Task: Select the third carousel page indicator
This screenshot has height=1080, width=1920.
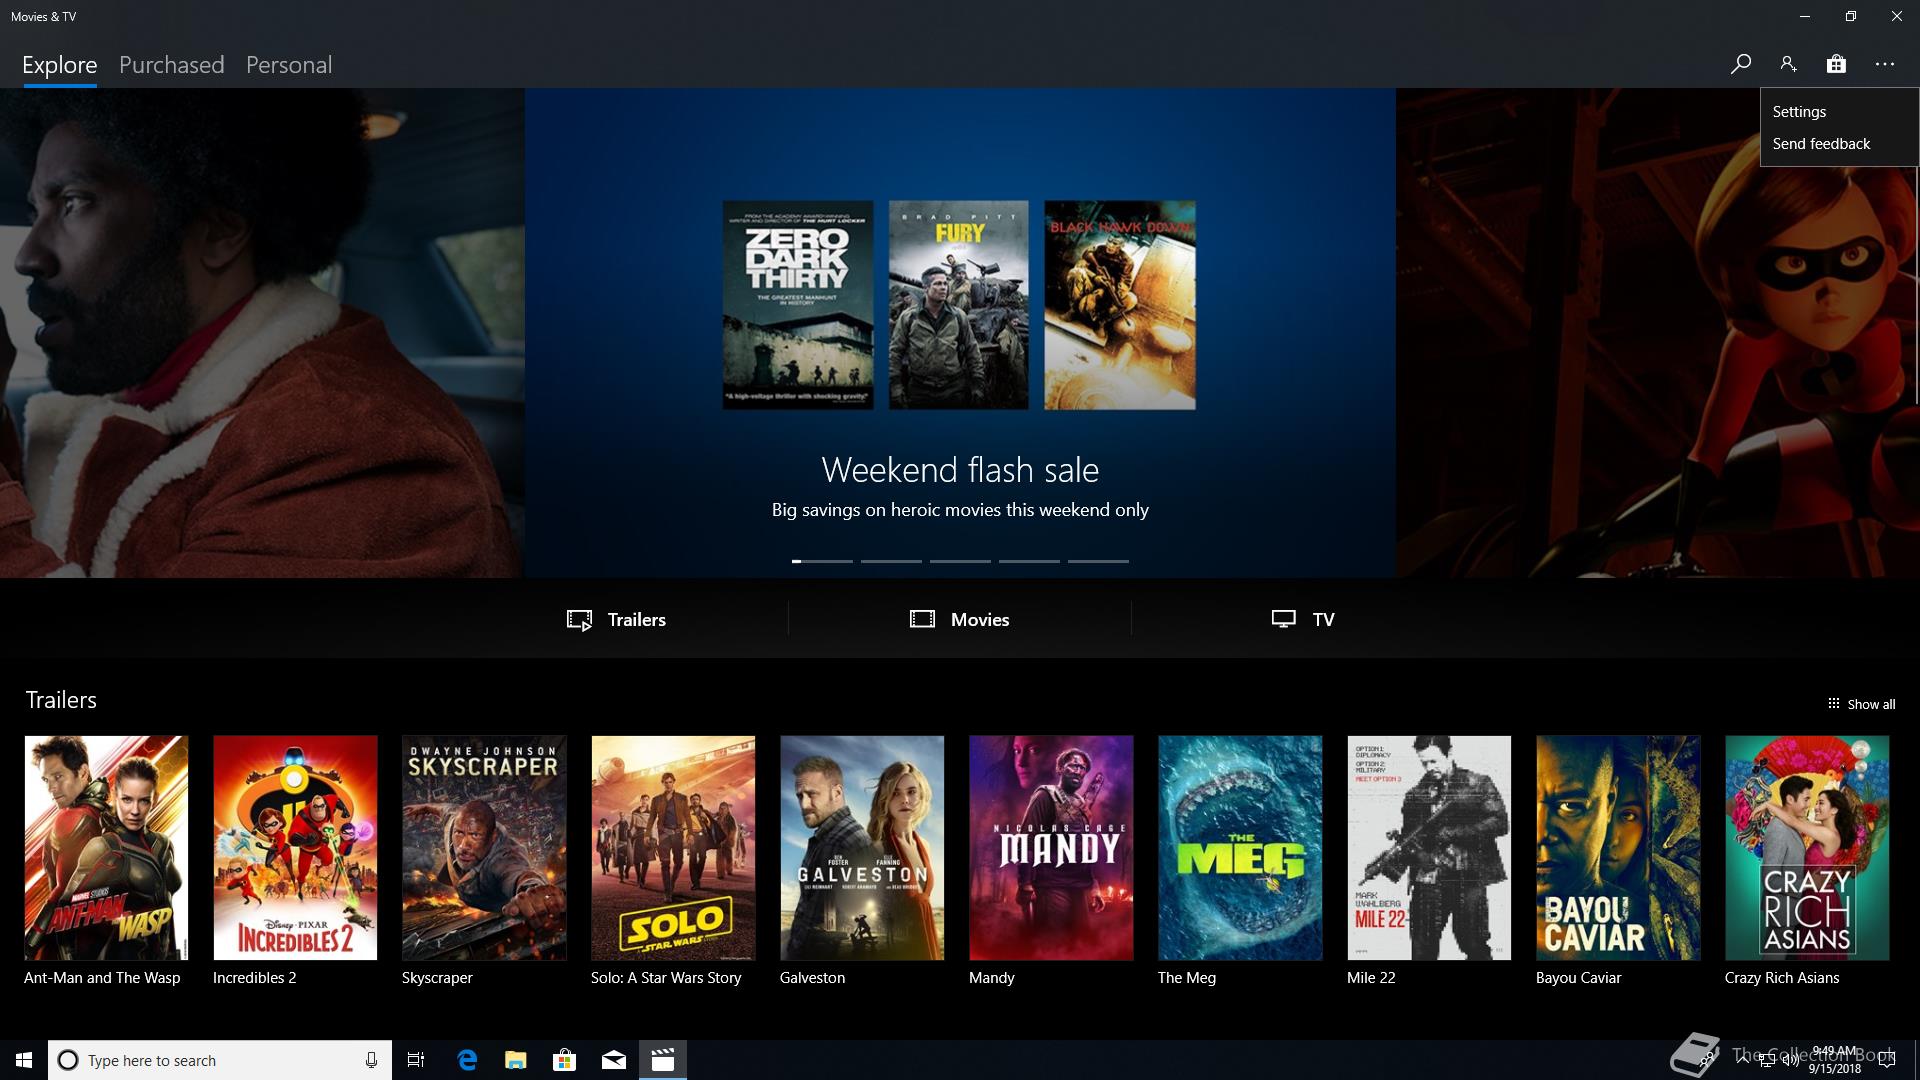Action: (x=960, y=561)
